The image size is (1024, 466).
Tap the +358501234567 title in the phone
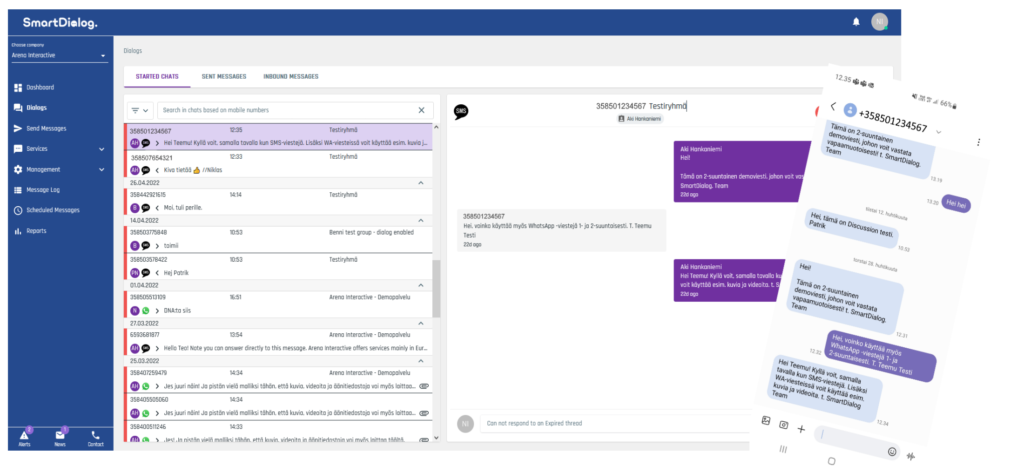click(x=893, y=121)
